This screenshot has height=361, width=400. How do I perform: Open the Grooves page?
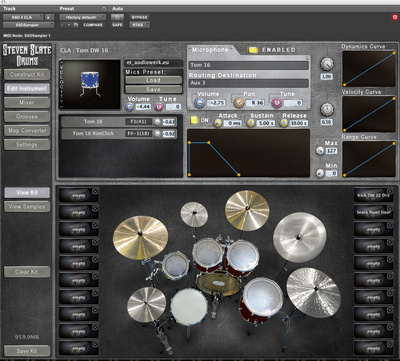[27, 117]
